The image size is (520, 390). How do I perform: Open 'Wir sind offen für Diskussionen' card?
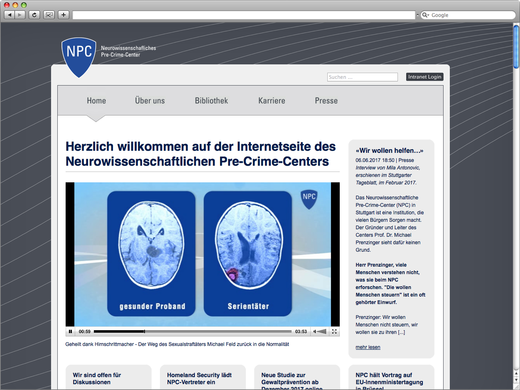tap(108, 377)
